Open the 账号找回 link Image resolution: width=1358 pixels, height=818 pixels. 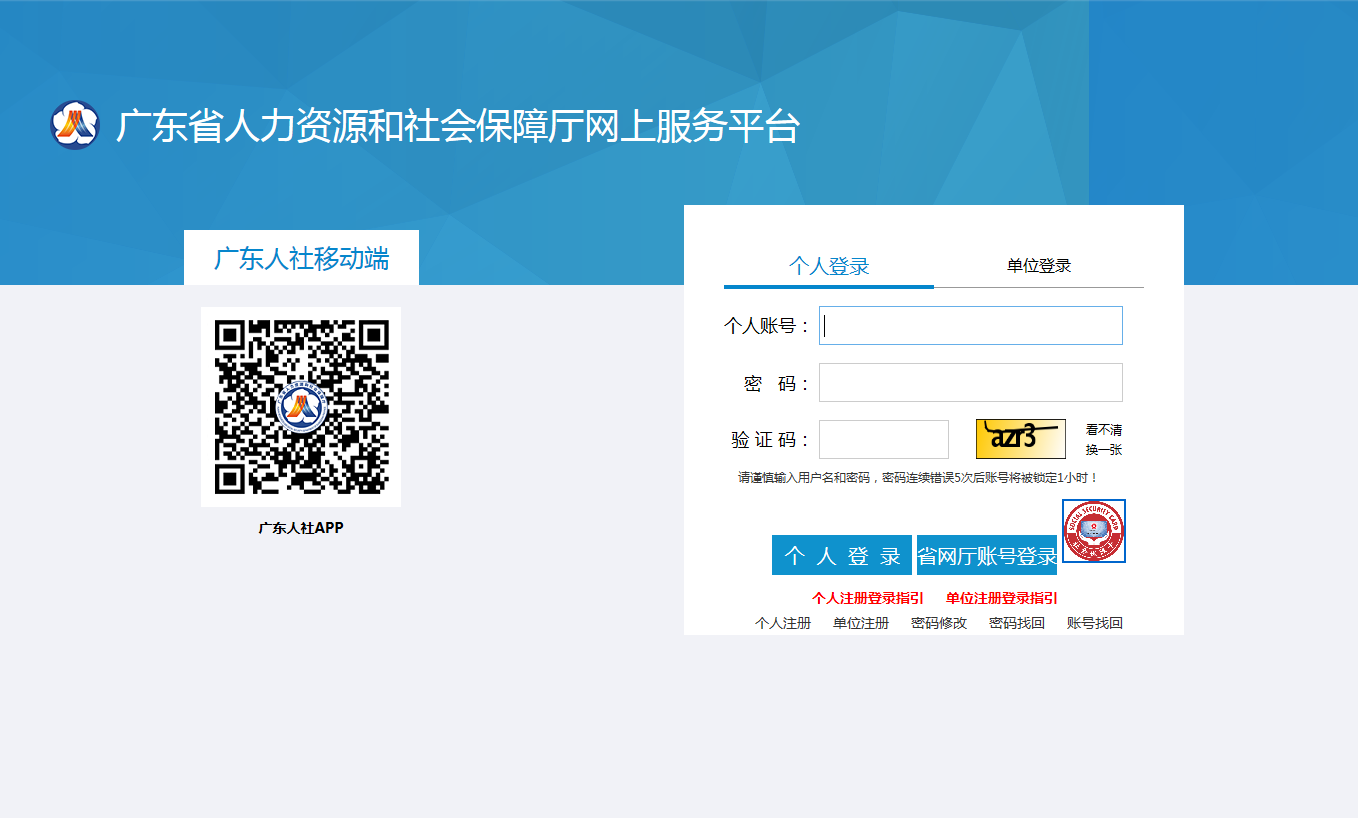1095,623
